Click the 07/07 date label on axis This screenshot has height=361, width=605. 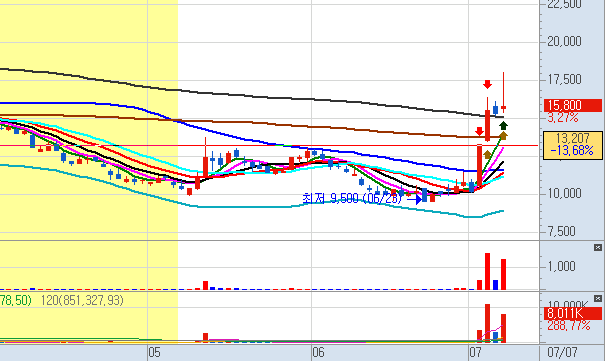563,352
